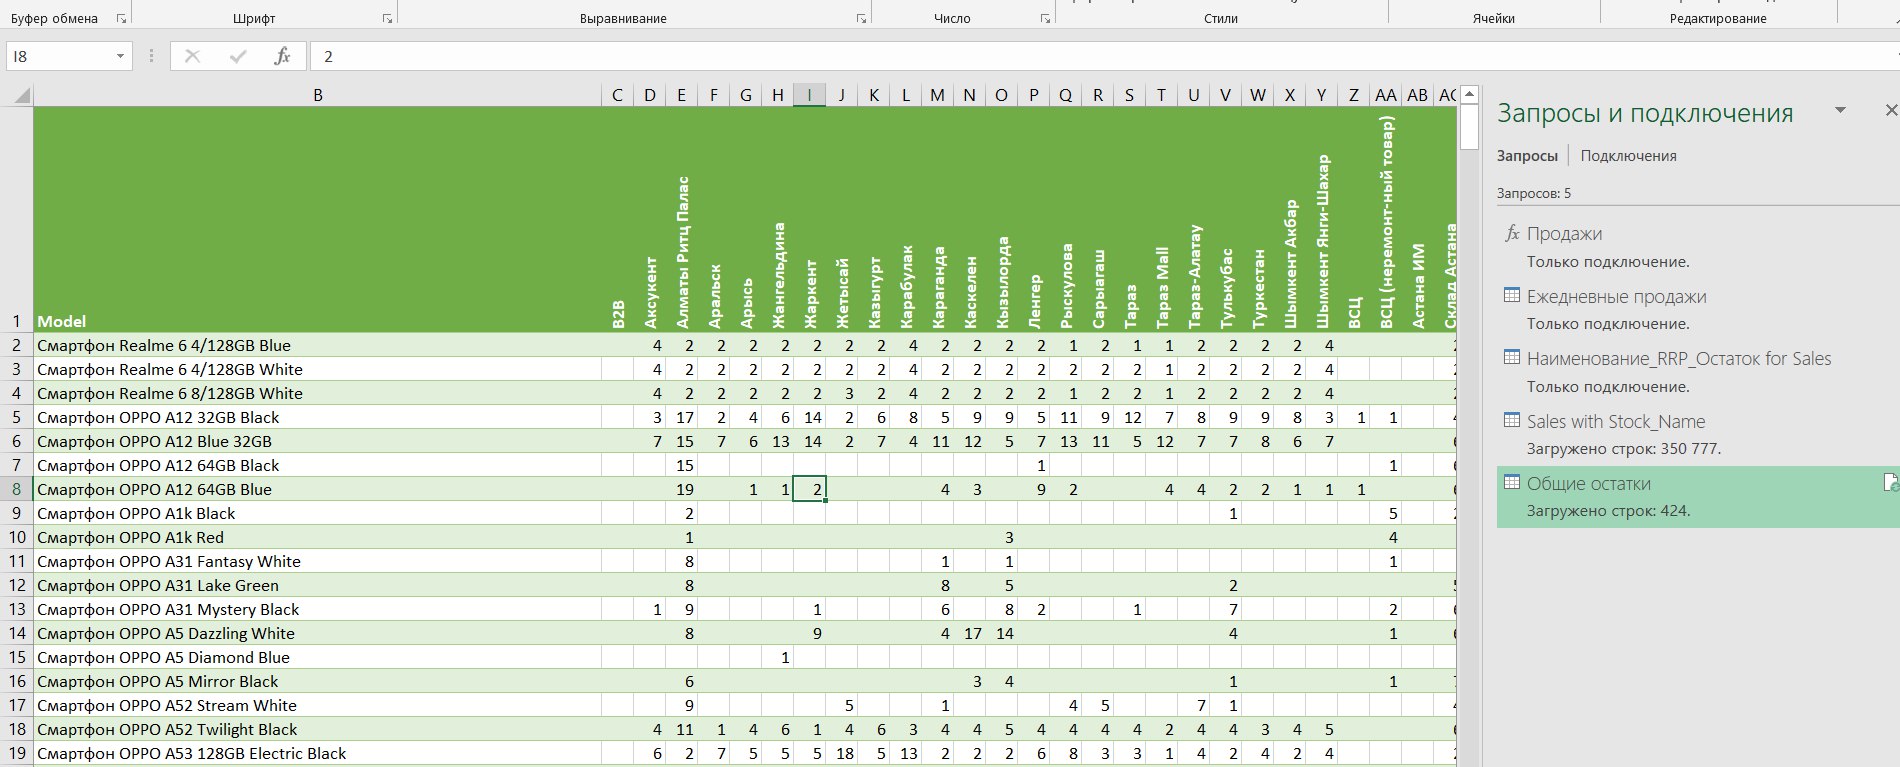Open the Font group dialog launcher

coord(387,18)
